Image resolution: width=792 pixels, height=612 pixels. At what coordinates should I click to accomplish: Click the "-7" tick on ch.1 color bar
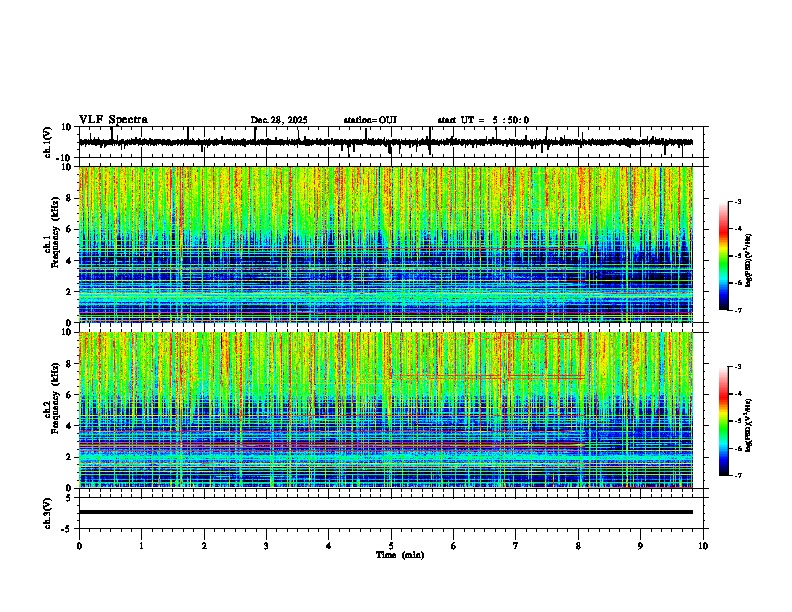(x=737, y=310)
